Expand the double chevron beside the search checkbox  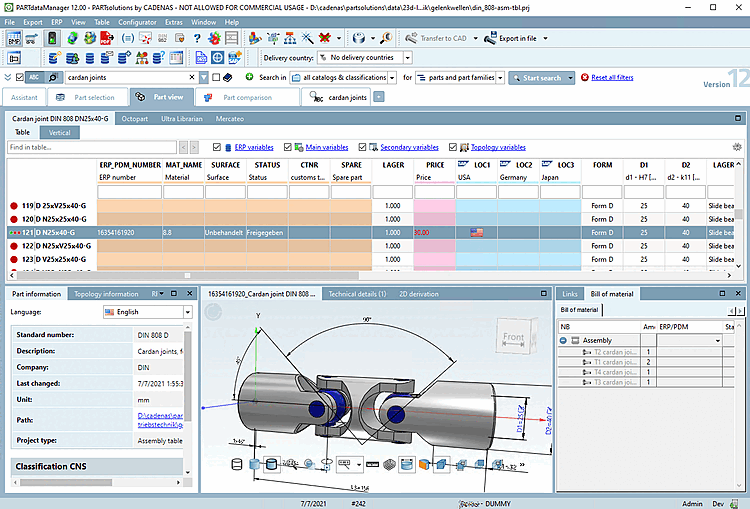(8, 77)
